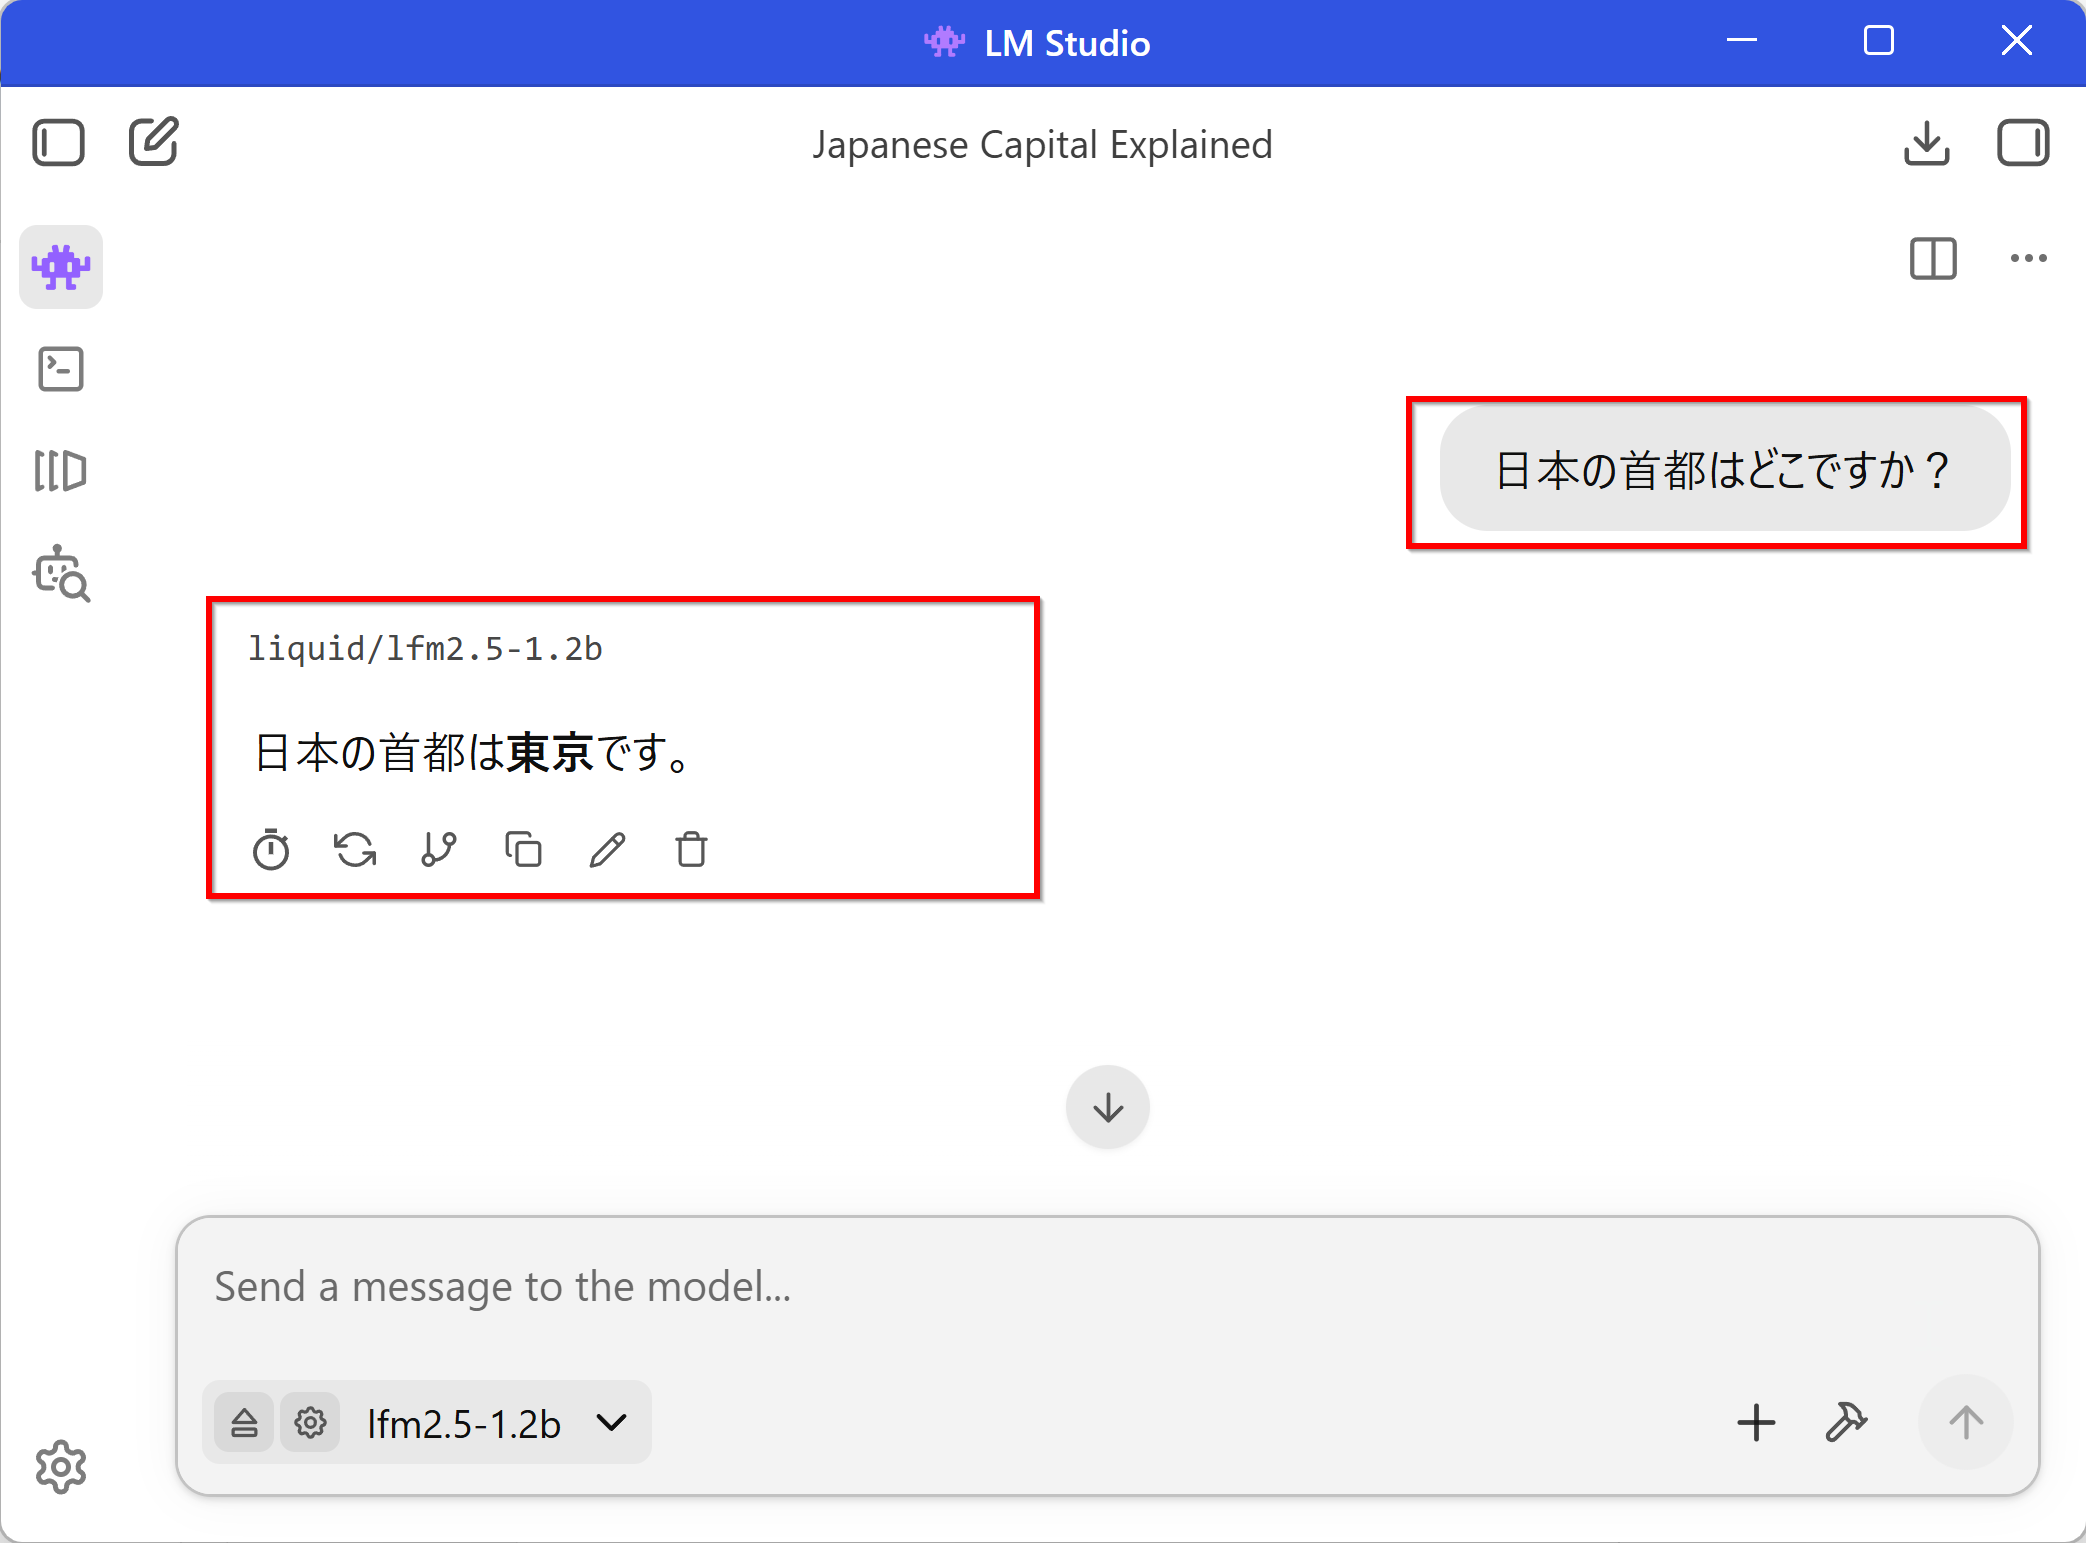Click the downloads icon in header

coord(1926,142)
